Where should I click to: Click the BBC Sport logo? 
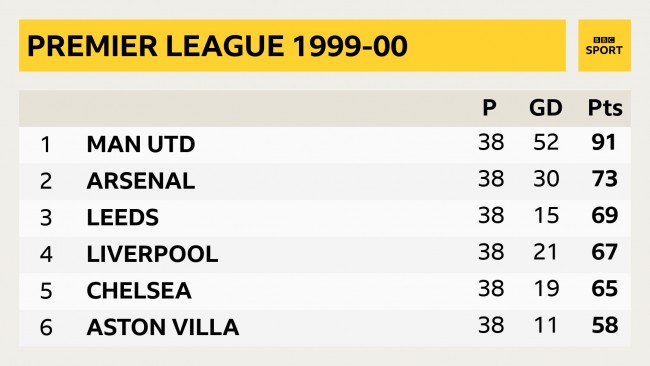604,46
